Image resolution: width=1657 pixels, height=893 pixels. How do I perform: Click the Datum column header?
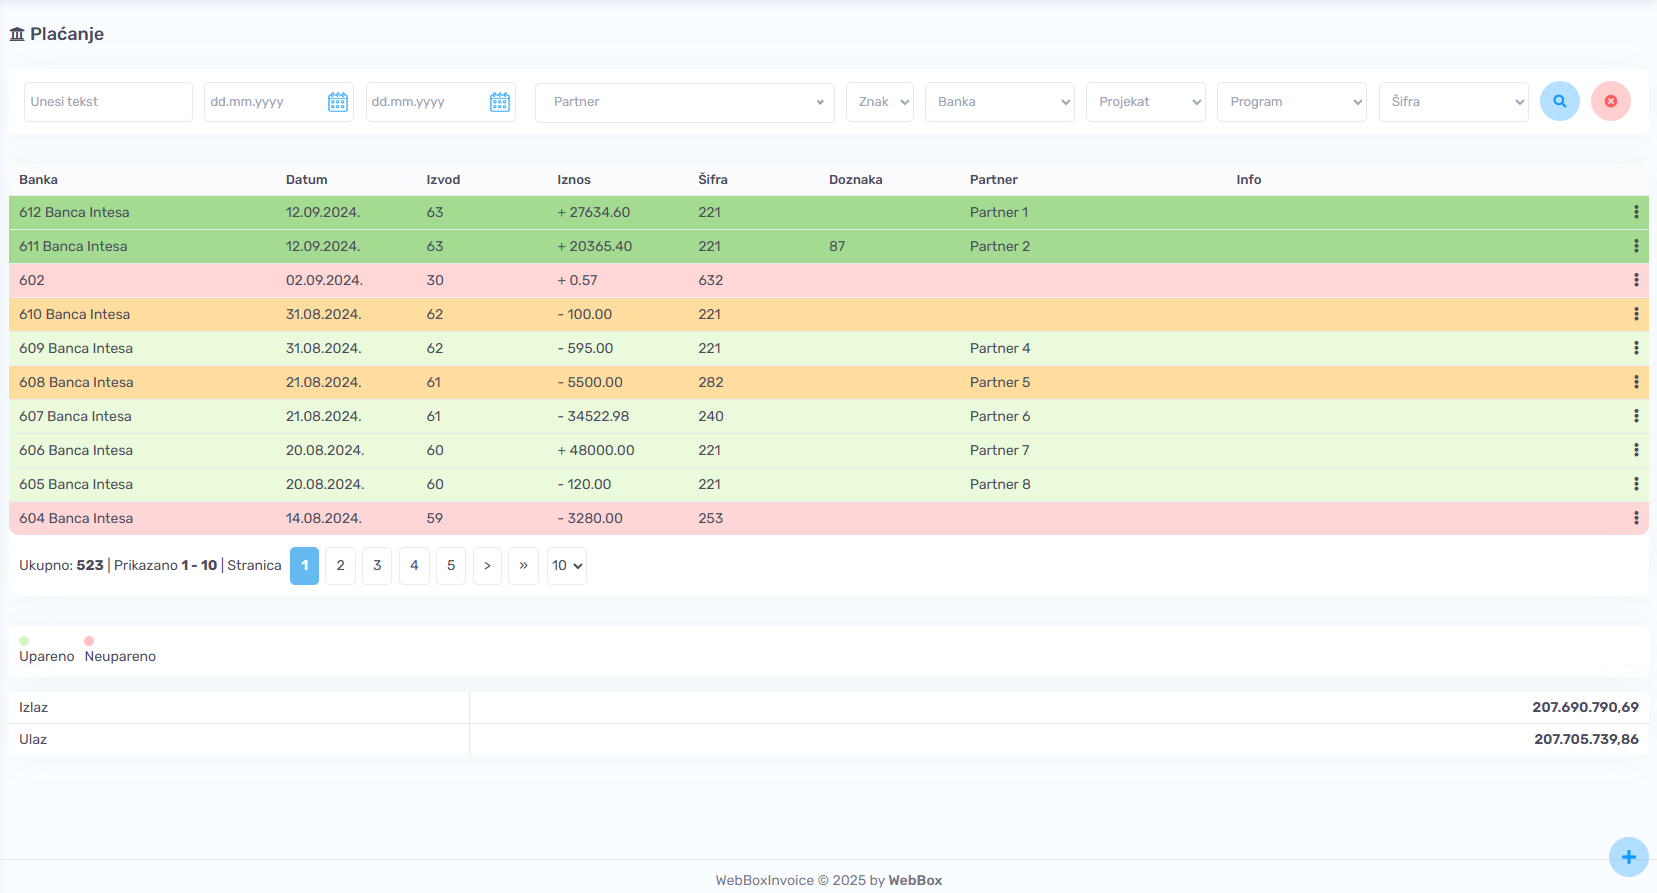(307, 180)
